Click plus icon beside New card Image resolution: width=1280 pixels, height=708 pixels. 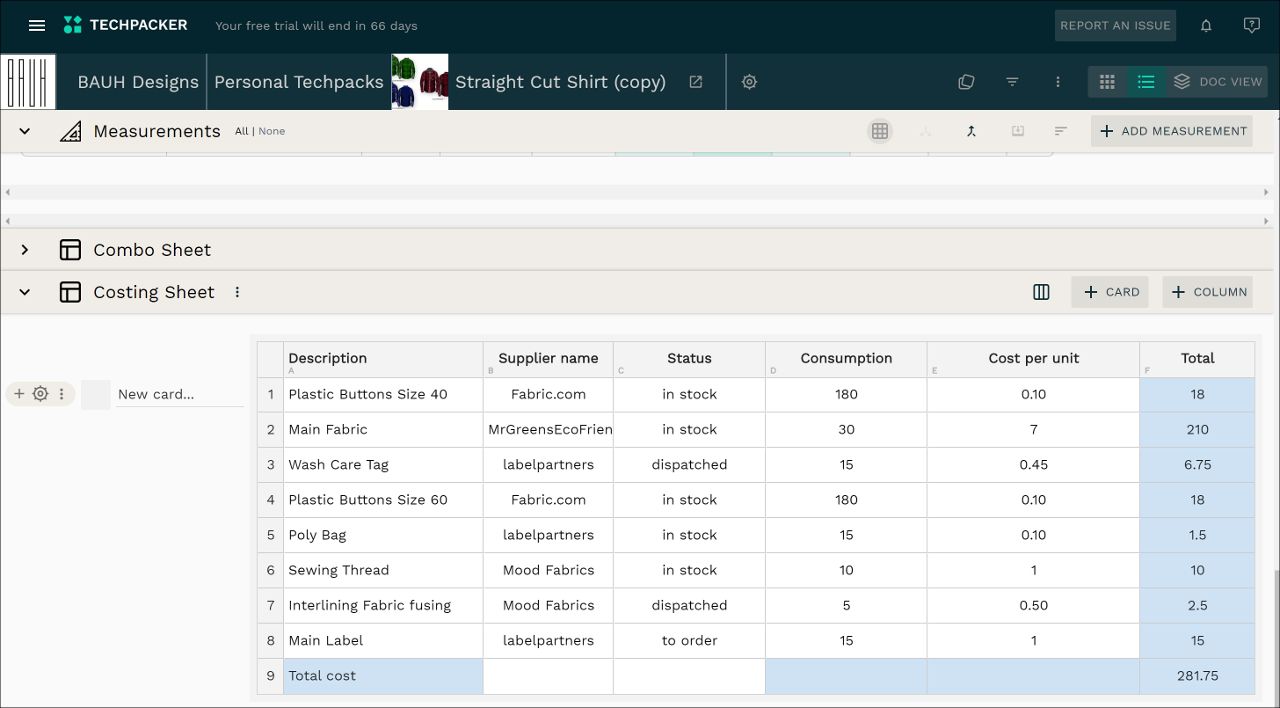(x=19, y=394)
